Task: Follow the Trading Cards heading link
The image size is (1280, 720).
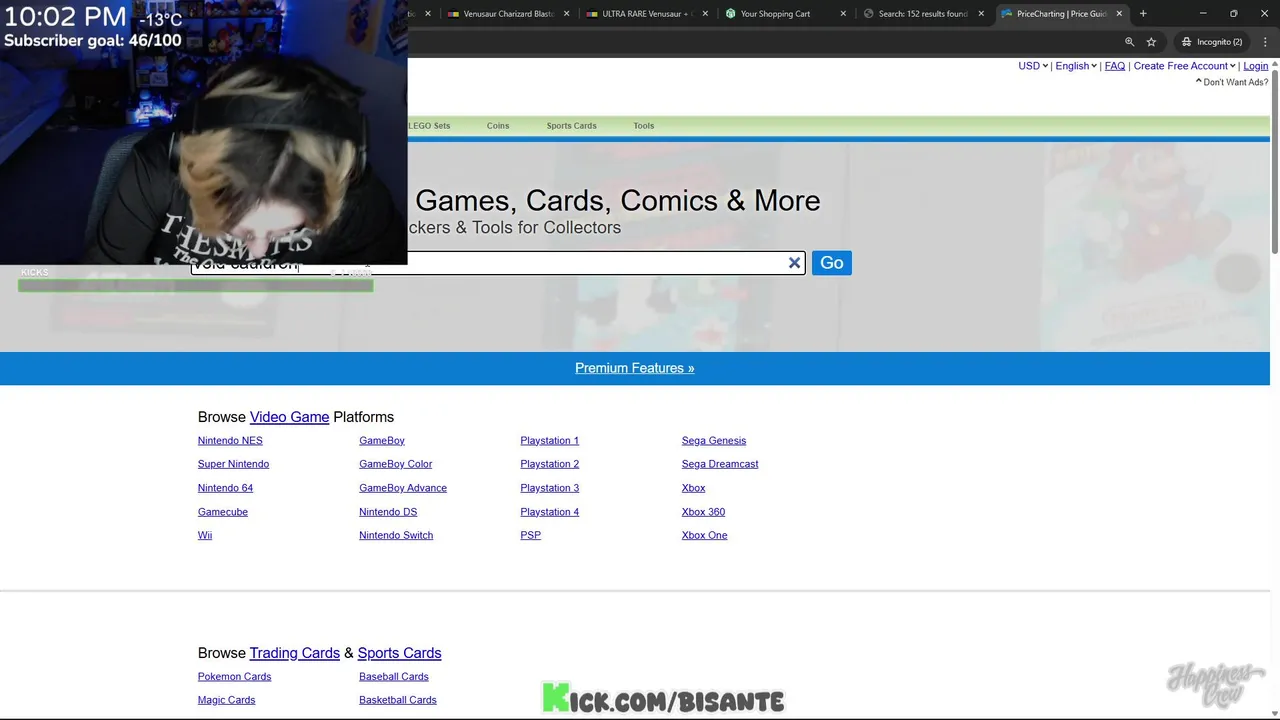Action: 295,653
